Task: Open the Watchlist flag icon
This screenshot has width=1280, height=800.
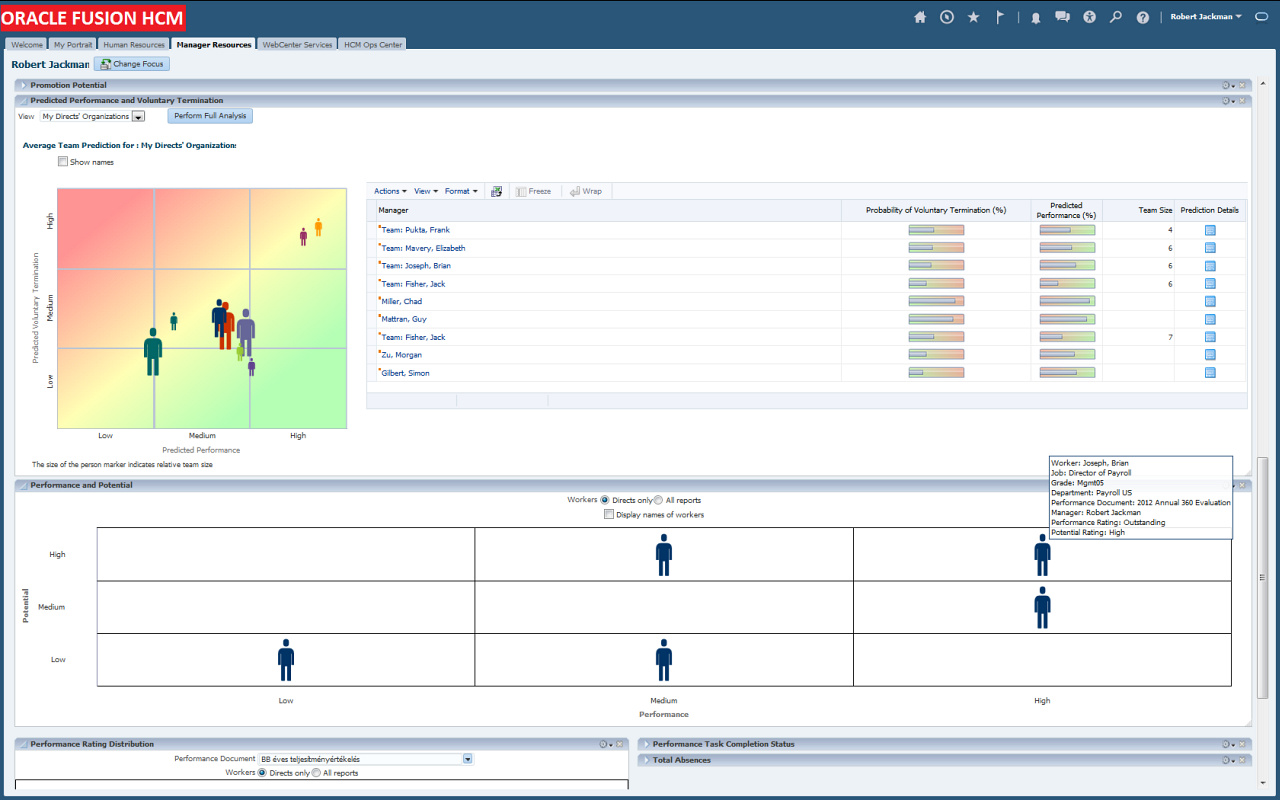Action: coord(1000,17)
